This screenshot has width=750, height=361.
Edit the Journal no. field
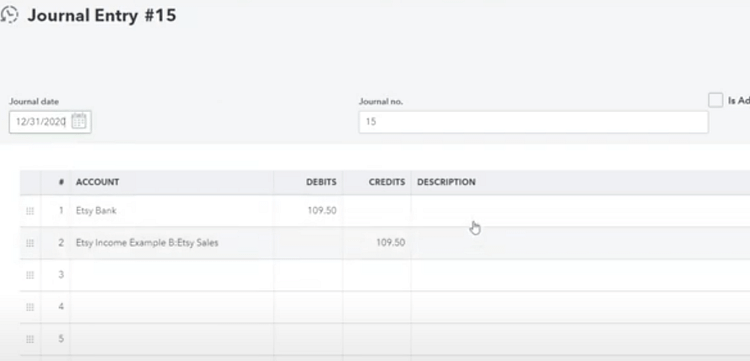point(533,122)
